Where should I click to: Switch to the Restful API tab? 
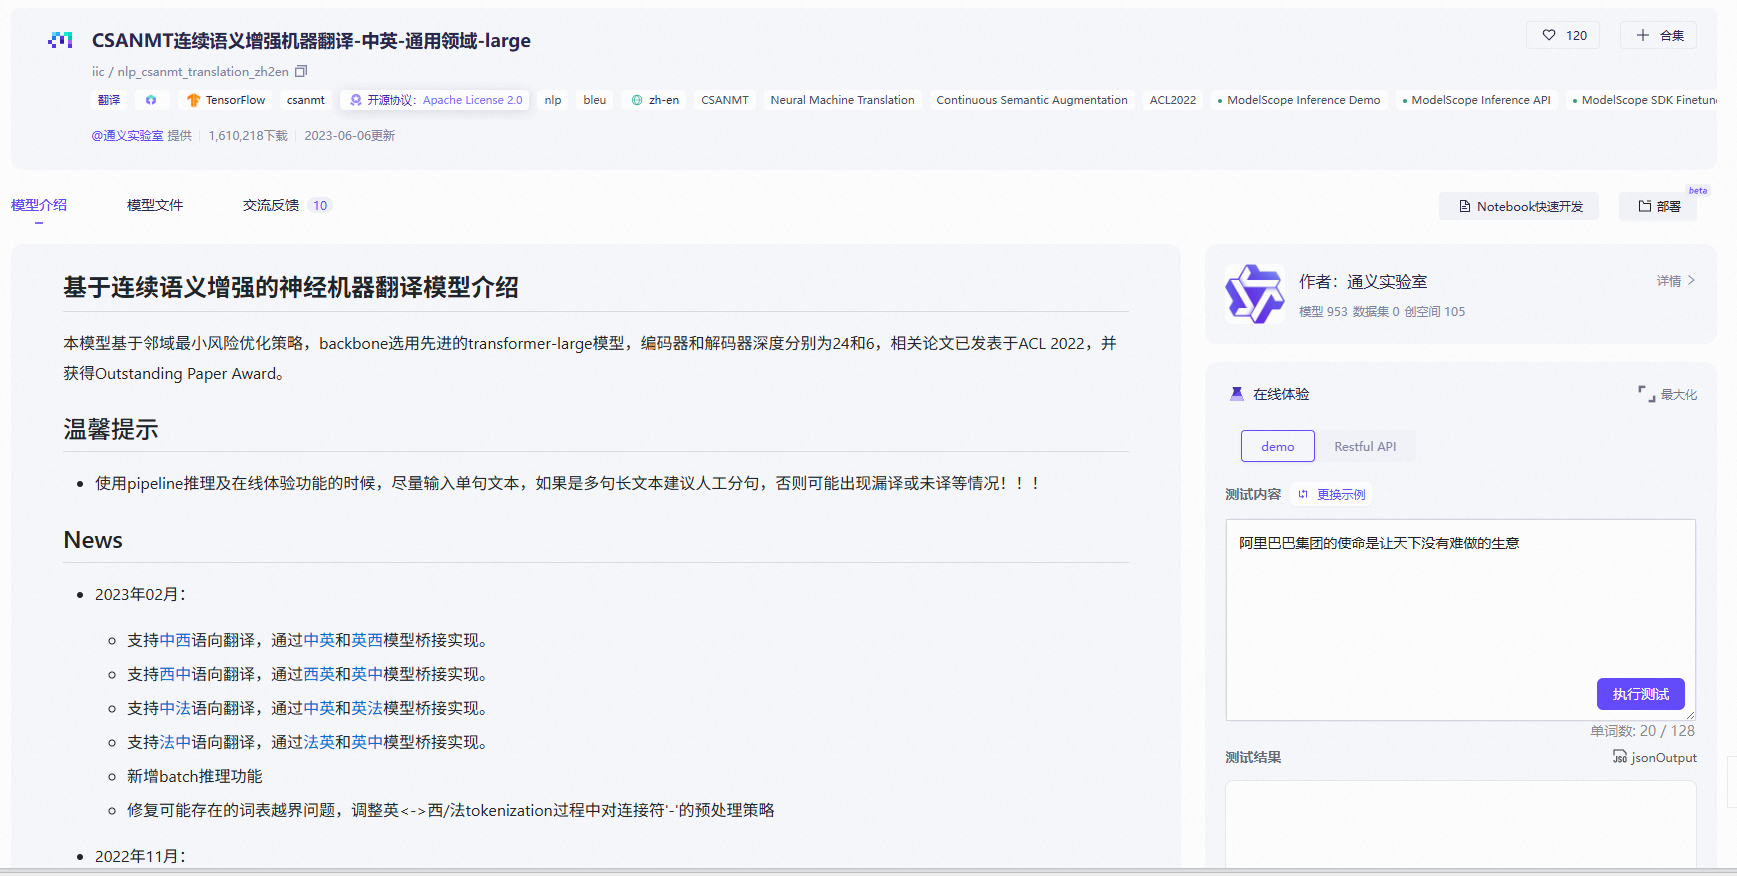(x=1365, y=446)
